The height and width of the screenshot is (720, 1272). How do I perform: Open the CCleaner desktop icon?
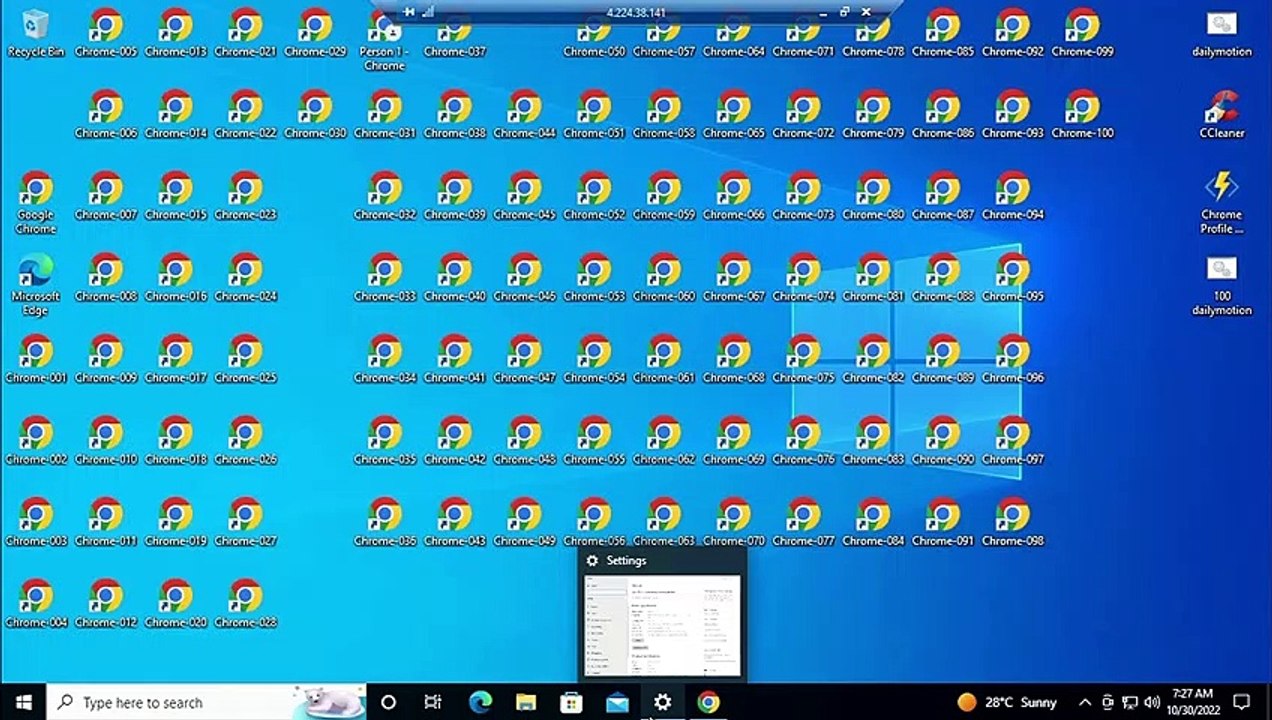click(1222, 114)
